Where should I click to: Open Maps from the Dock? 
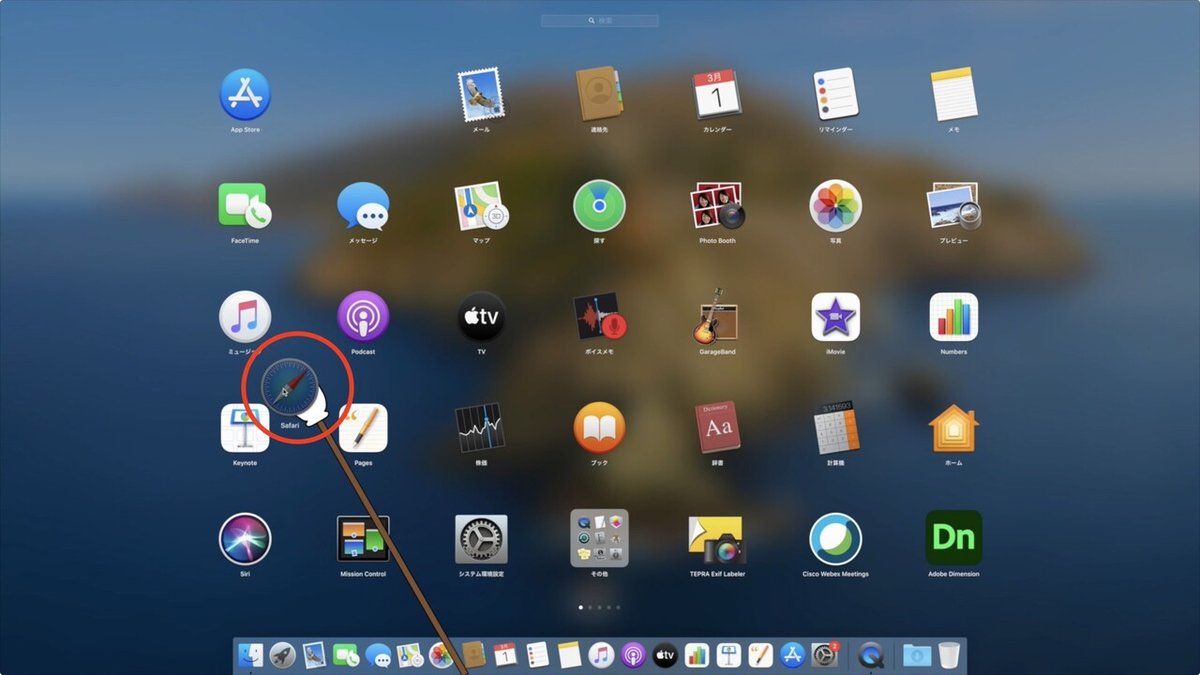pyautogui.click(x=409, y=655)
